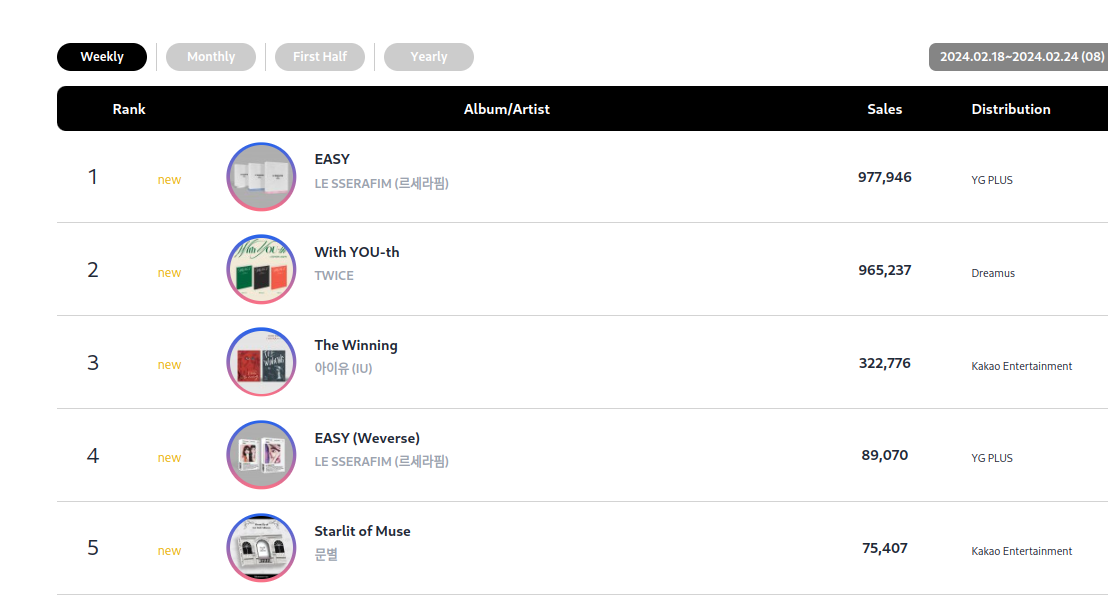Click the EASY (Weverse) title link
This screenshot has height=604, width=1108.
click(x=367, y=438)
